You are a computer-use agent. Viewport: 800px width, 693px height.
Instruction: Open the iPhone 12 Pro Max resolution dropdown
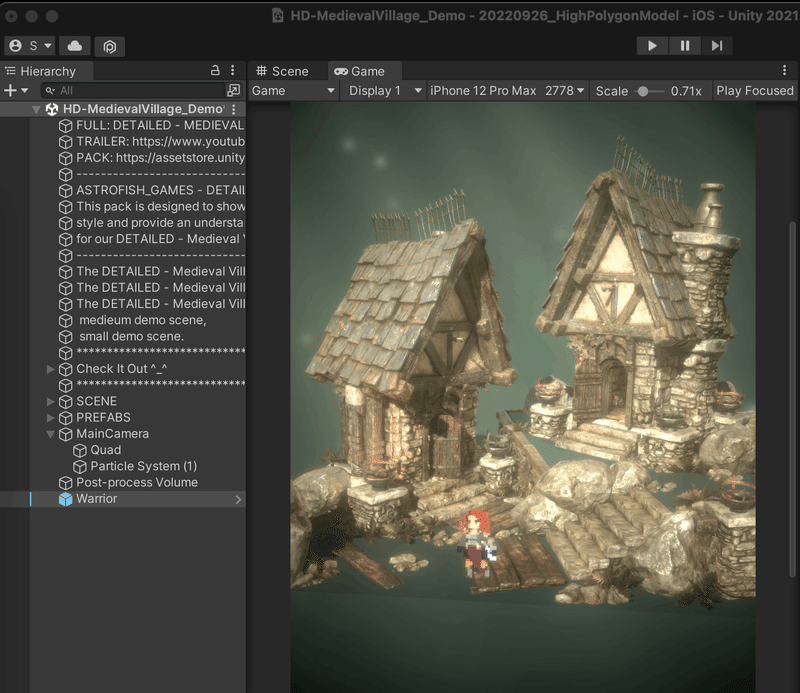(507, 91)
